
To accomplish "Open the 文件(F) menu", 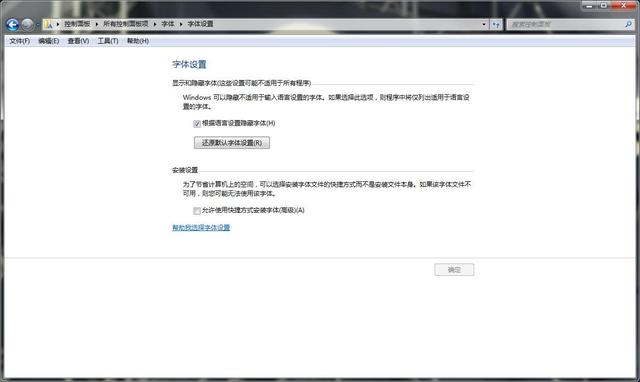I will pyautogui.click(x=20, y=41).
